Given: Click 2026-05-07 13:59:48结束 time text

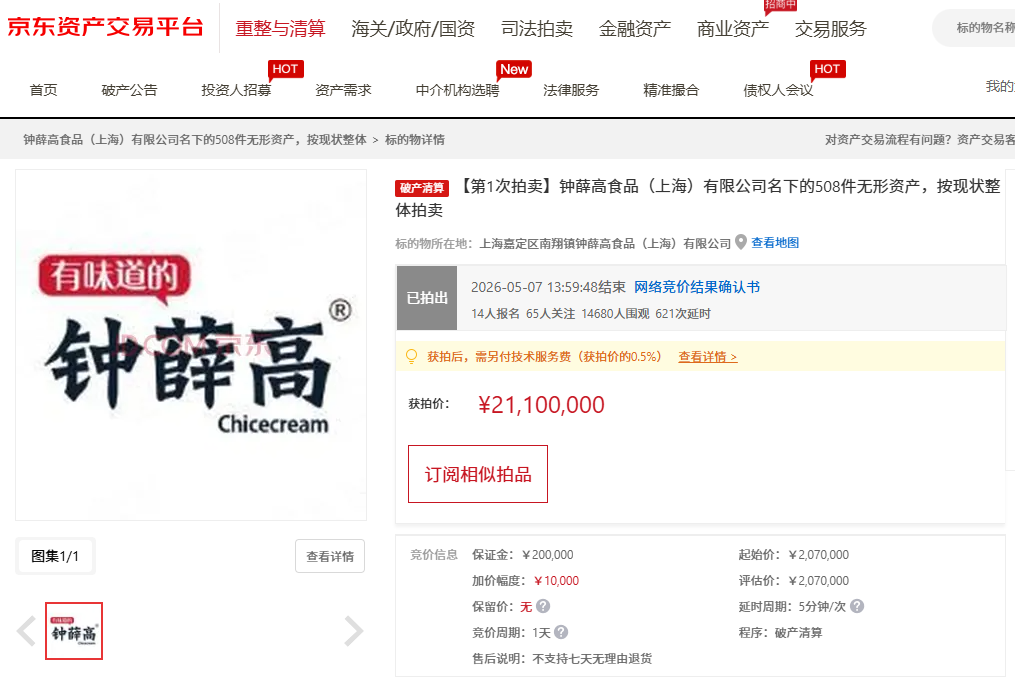Looking at the screenshot, I should (548, 287).
